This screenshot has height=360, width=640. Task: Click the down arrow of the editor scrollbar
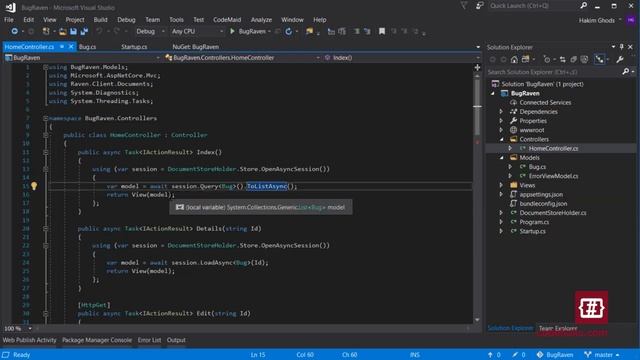477,320
